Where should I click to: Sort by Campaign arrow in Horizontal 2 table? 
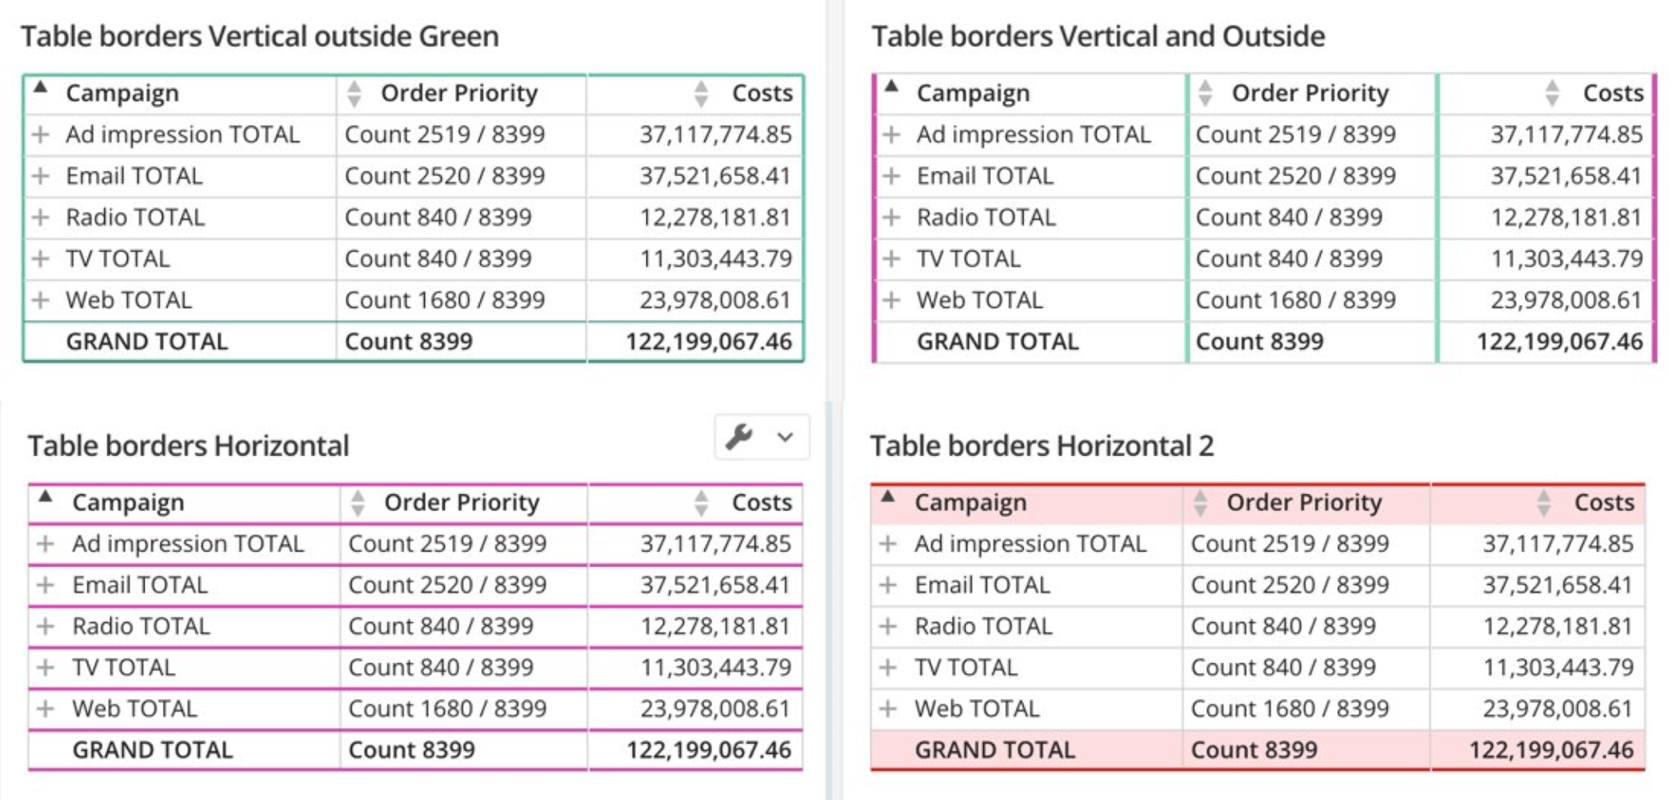[888, 496]
